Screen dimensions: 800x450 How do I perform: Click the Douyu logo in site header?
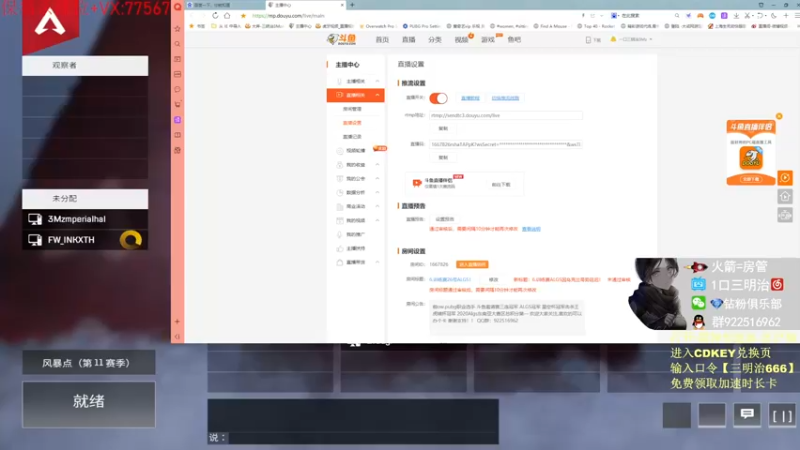click(341, 39)
